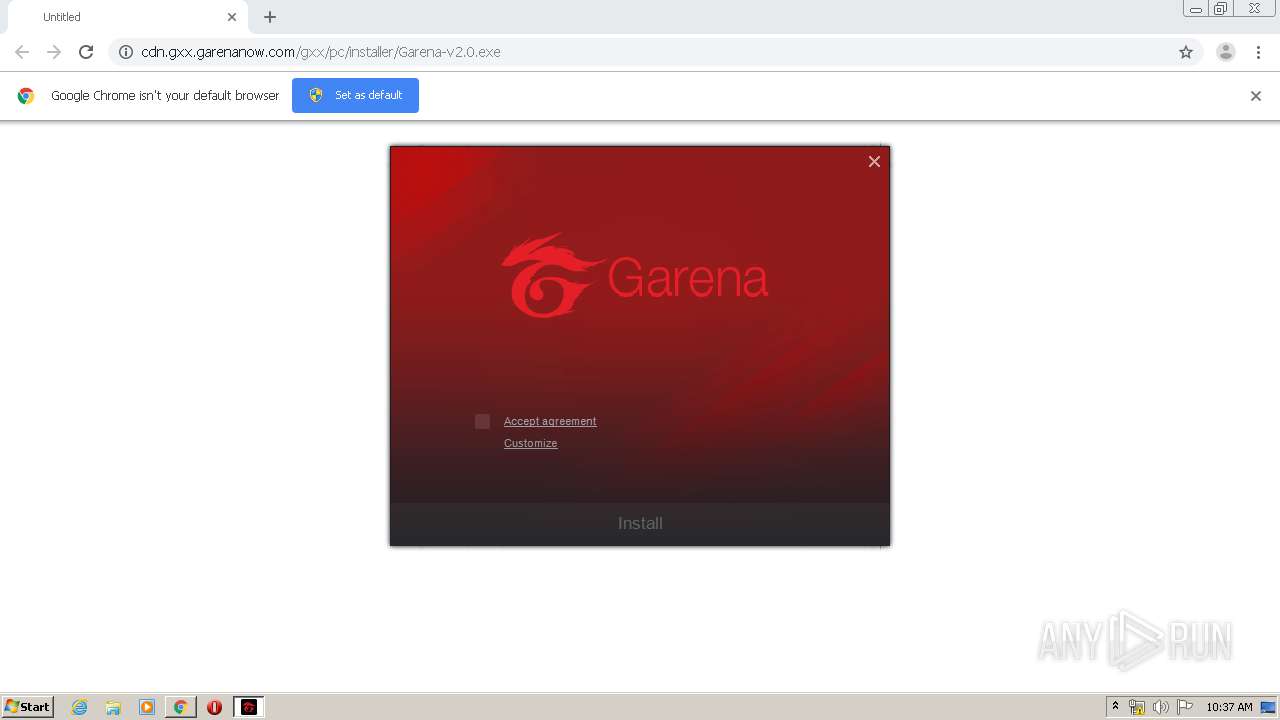This screenshot has width=1280, height=720.
Task: Open the Accept agreement link
Action: (x=550, y=421)
